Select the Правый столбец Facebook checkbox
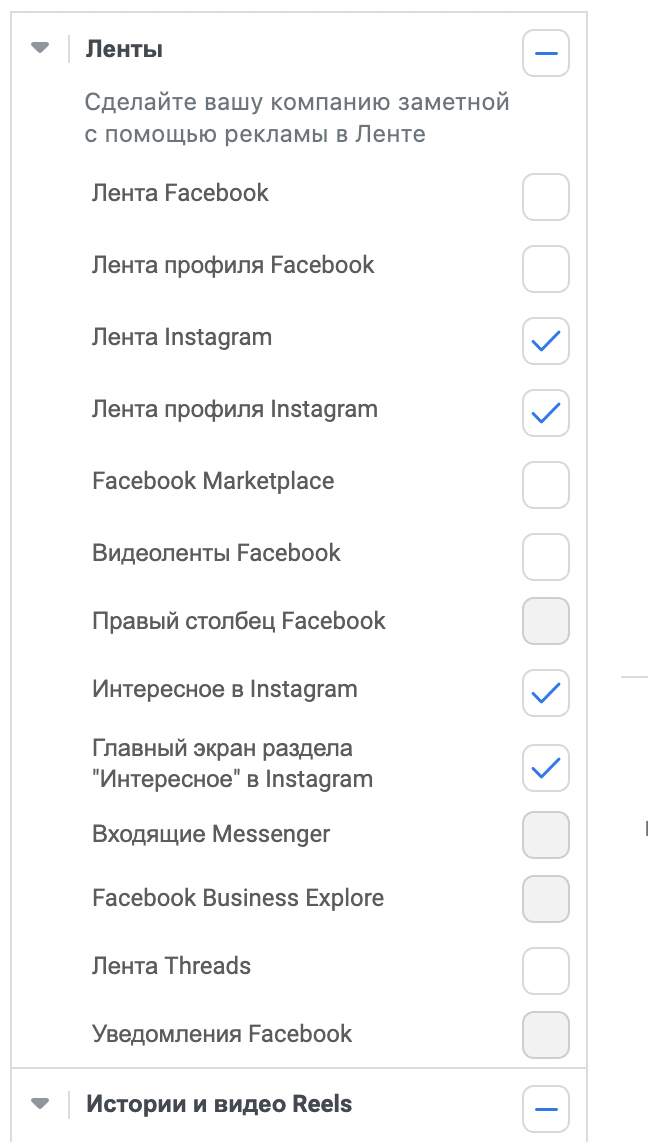648x1142 pixels. tap(545, 621)
